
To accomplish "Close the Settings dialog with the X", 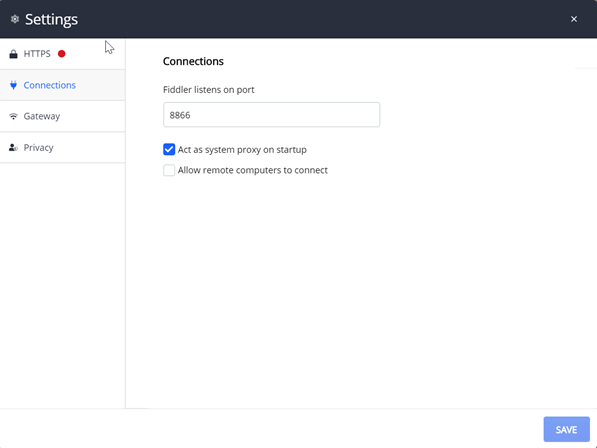I will point(574,19).
